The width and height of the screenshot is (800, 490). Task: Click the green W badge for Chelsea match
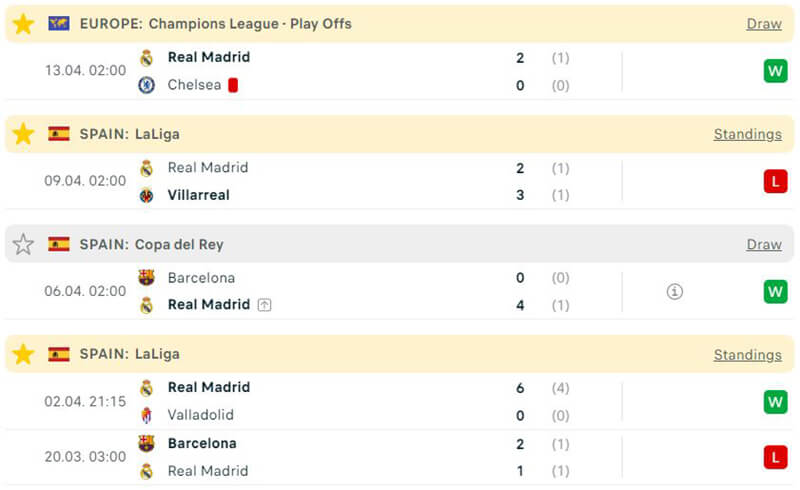coord(776,71)
